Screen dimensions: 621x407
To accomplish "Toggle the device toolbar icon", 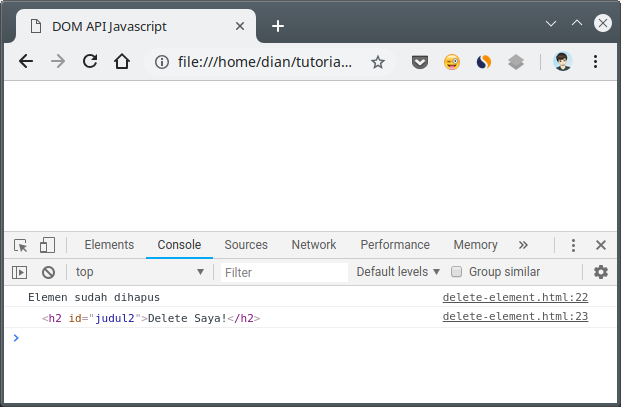I will pos(47,245).
